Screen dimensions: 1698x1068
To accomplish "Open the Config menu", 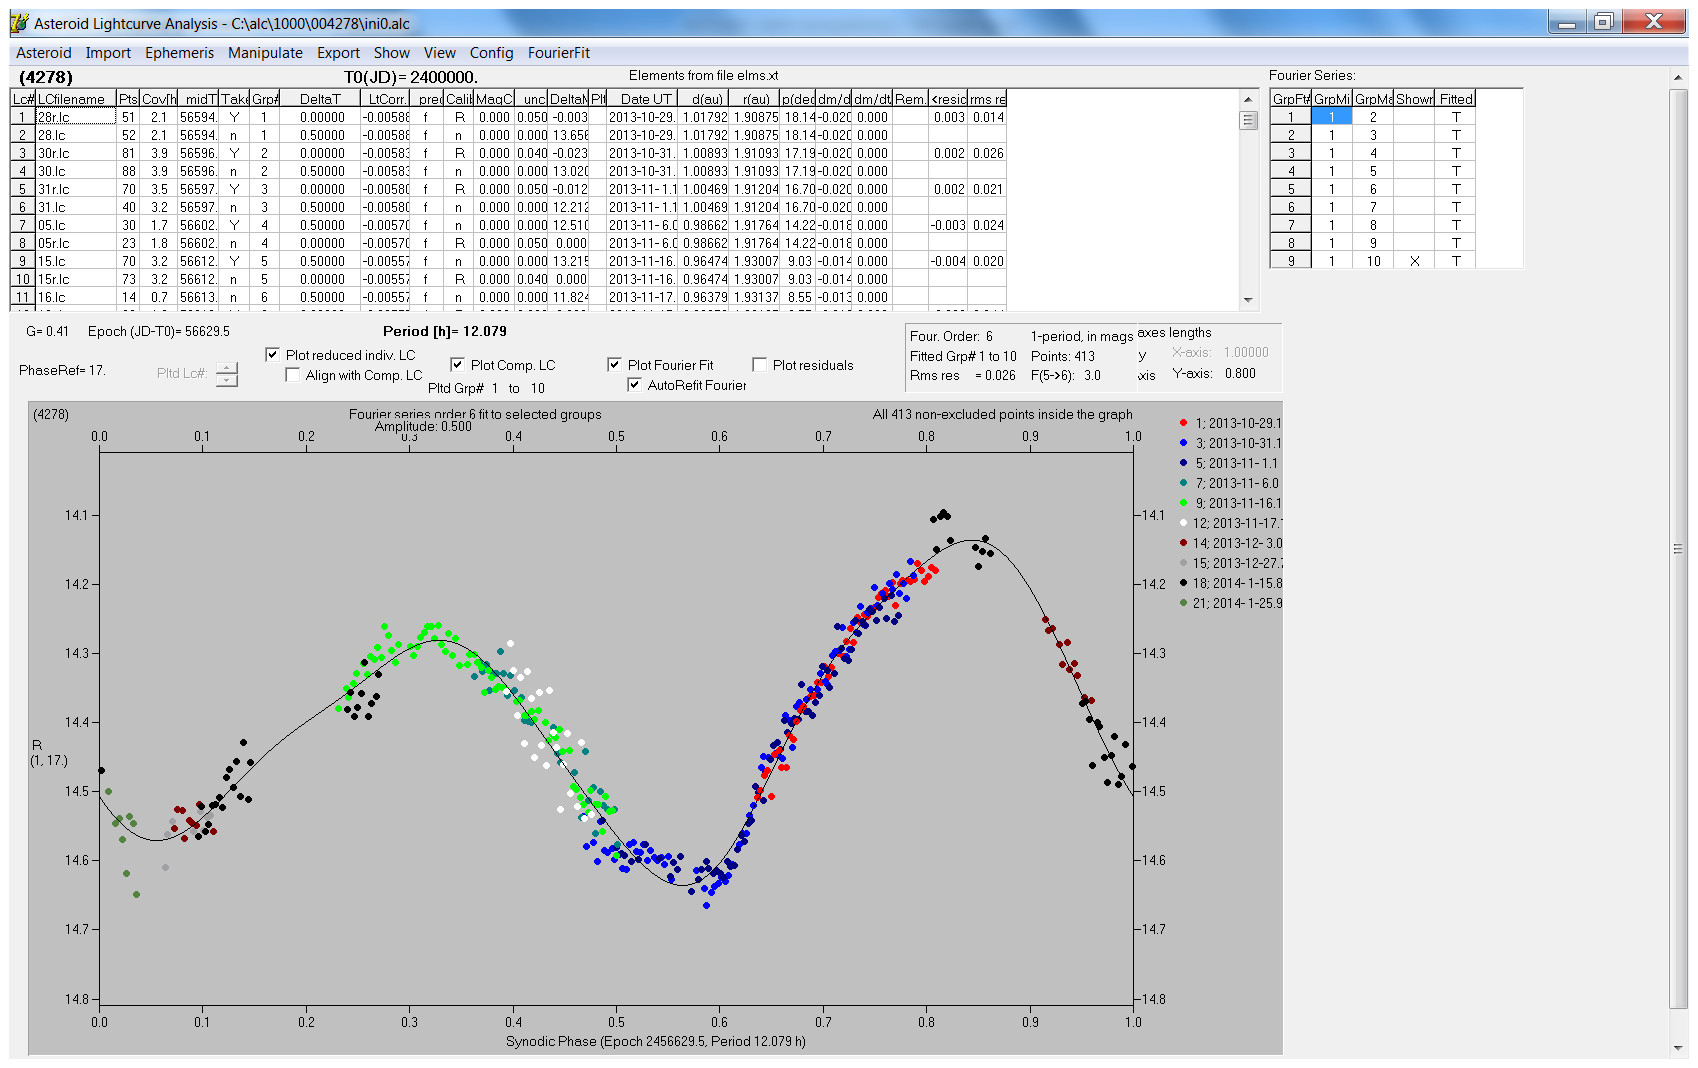I will point(491,53).
